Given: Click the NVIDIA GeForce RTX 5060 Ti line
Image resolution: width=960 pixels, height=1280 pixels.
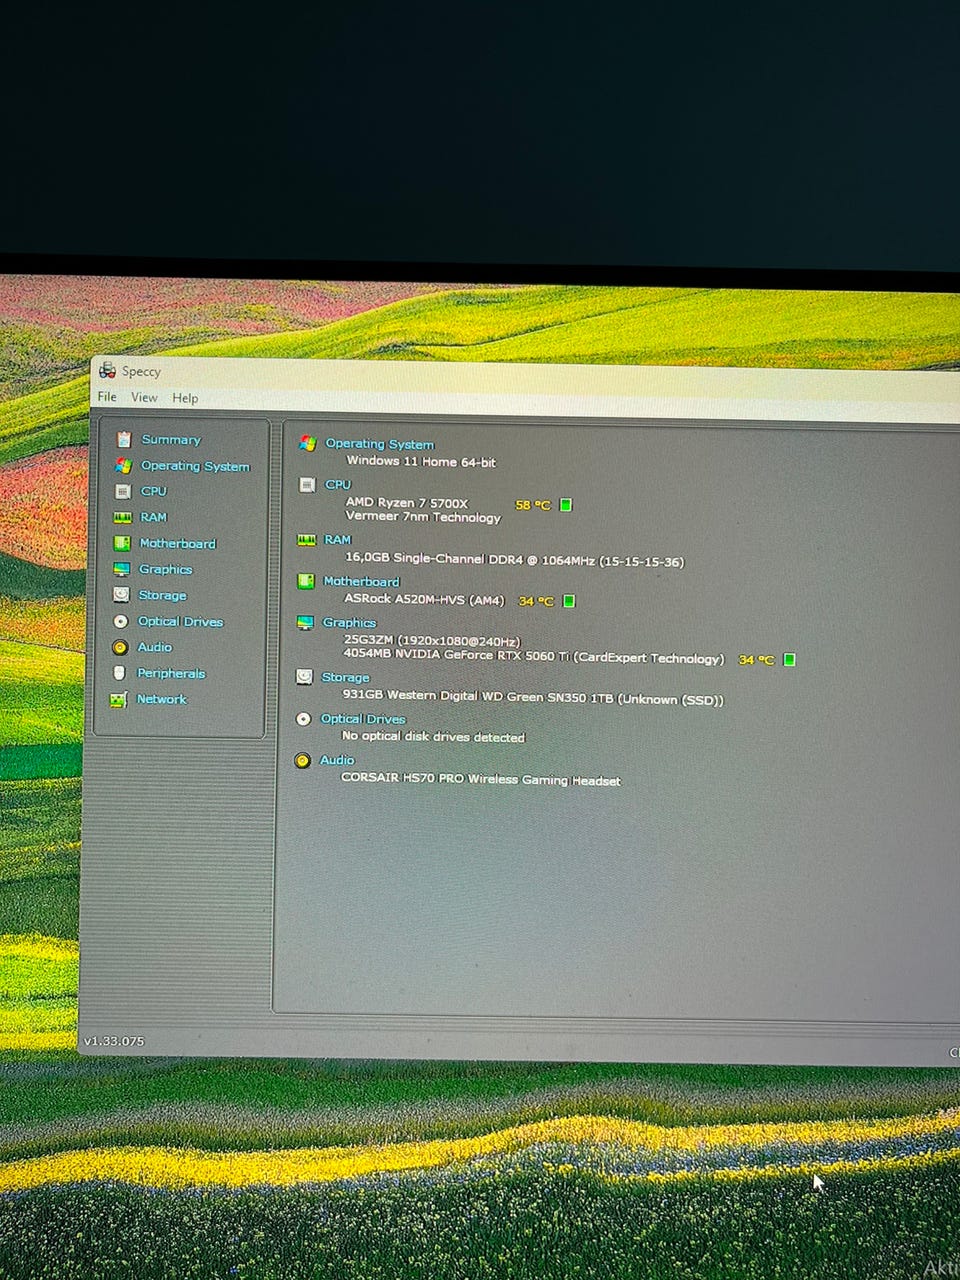Looking at the screenshot, I should [533, 656].
